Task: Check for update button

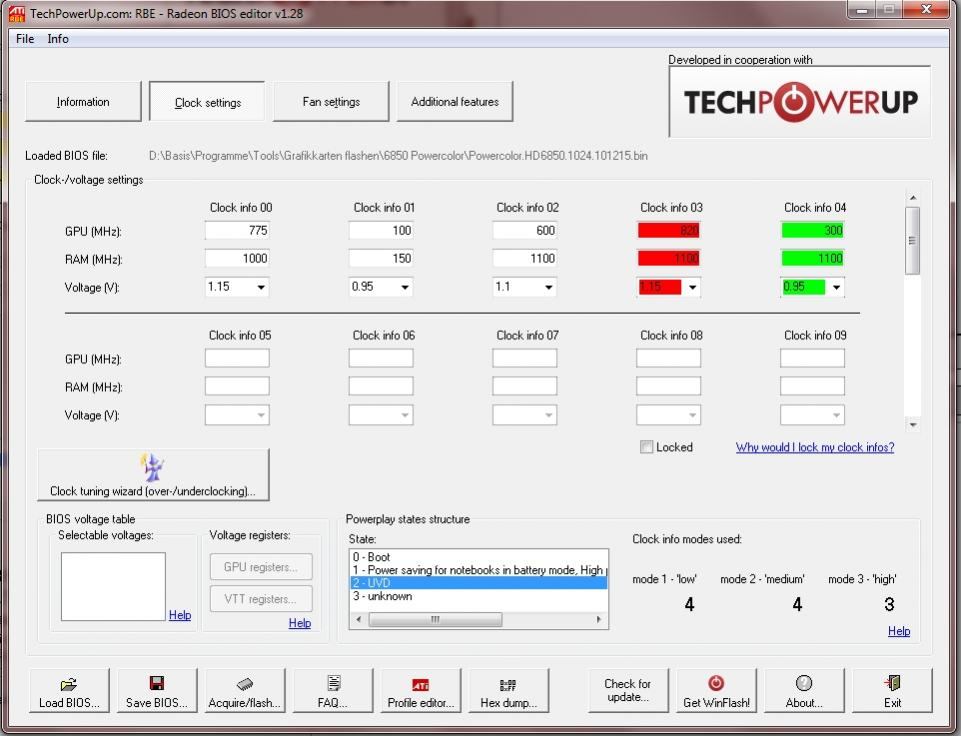Action: (x=628, y=691)
